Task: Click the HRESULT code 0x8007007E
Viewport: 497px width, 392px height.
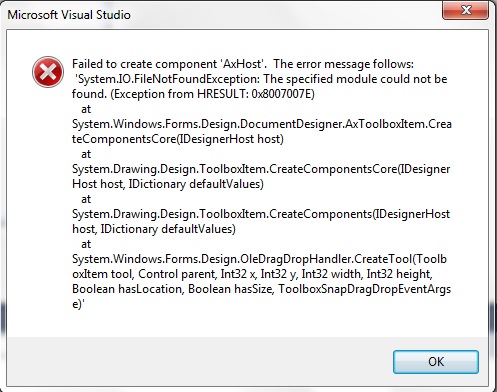Action: point(283,94)
